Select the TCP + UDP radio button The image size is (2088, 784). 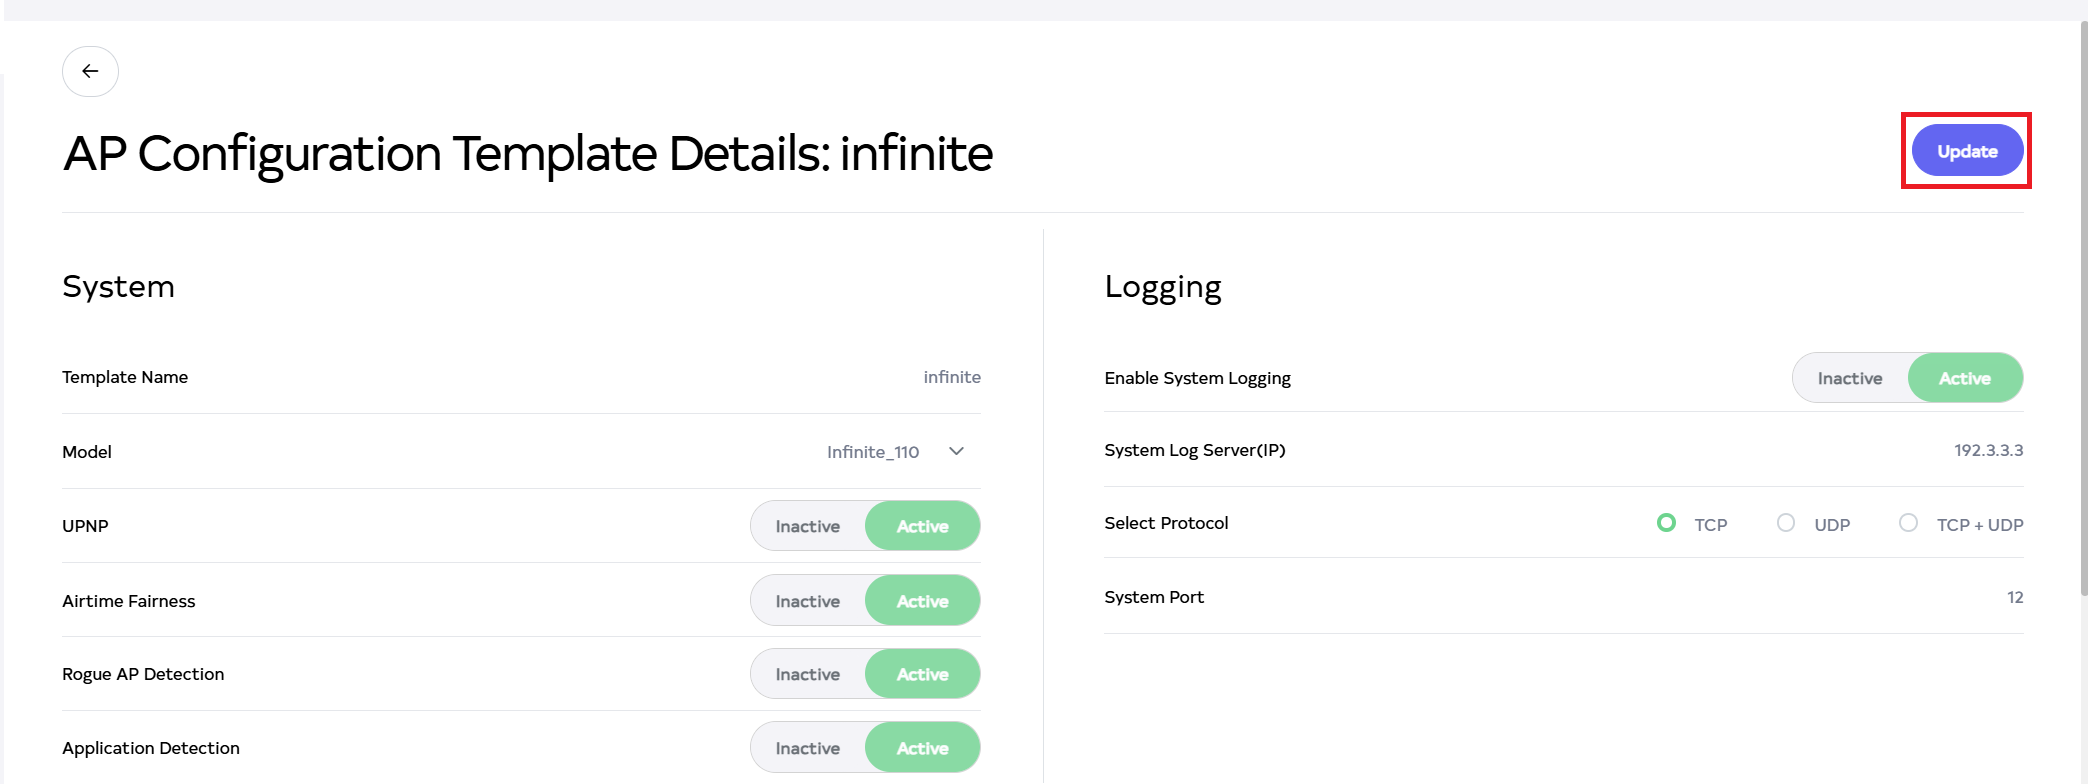click(1908, 523)
